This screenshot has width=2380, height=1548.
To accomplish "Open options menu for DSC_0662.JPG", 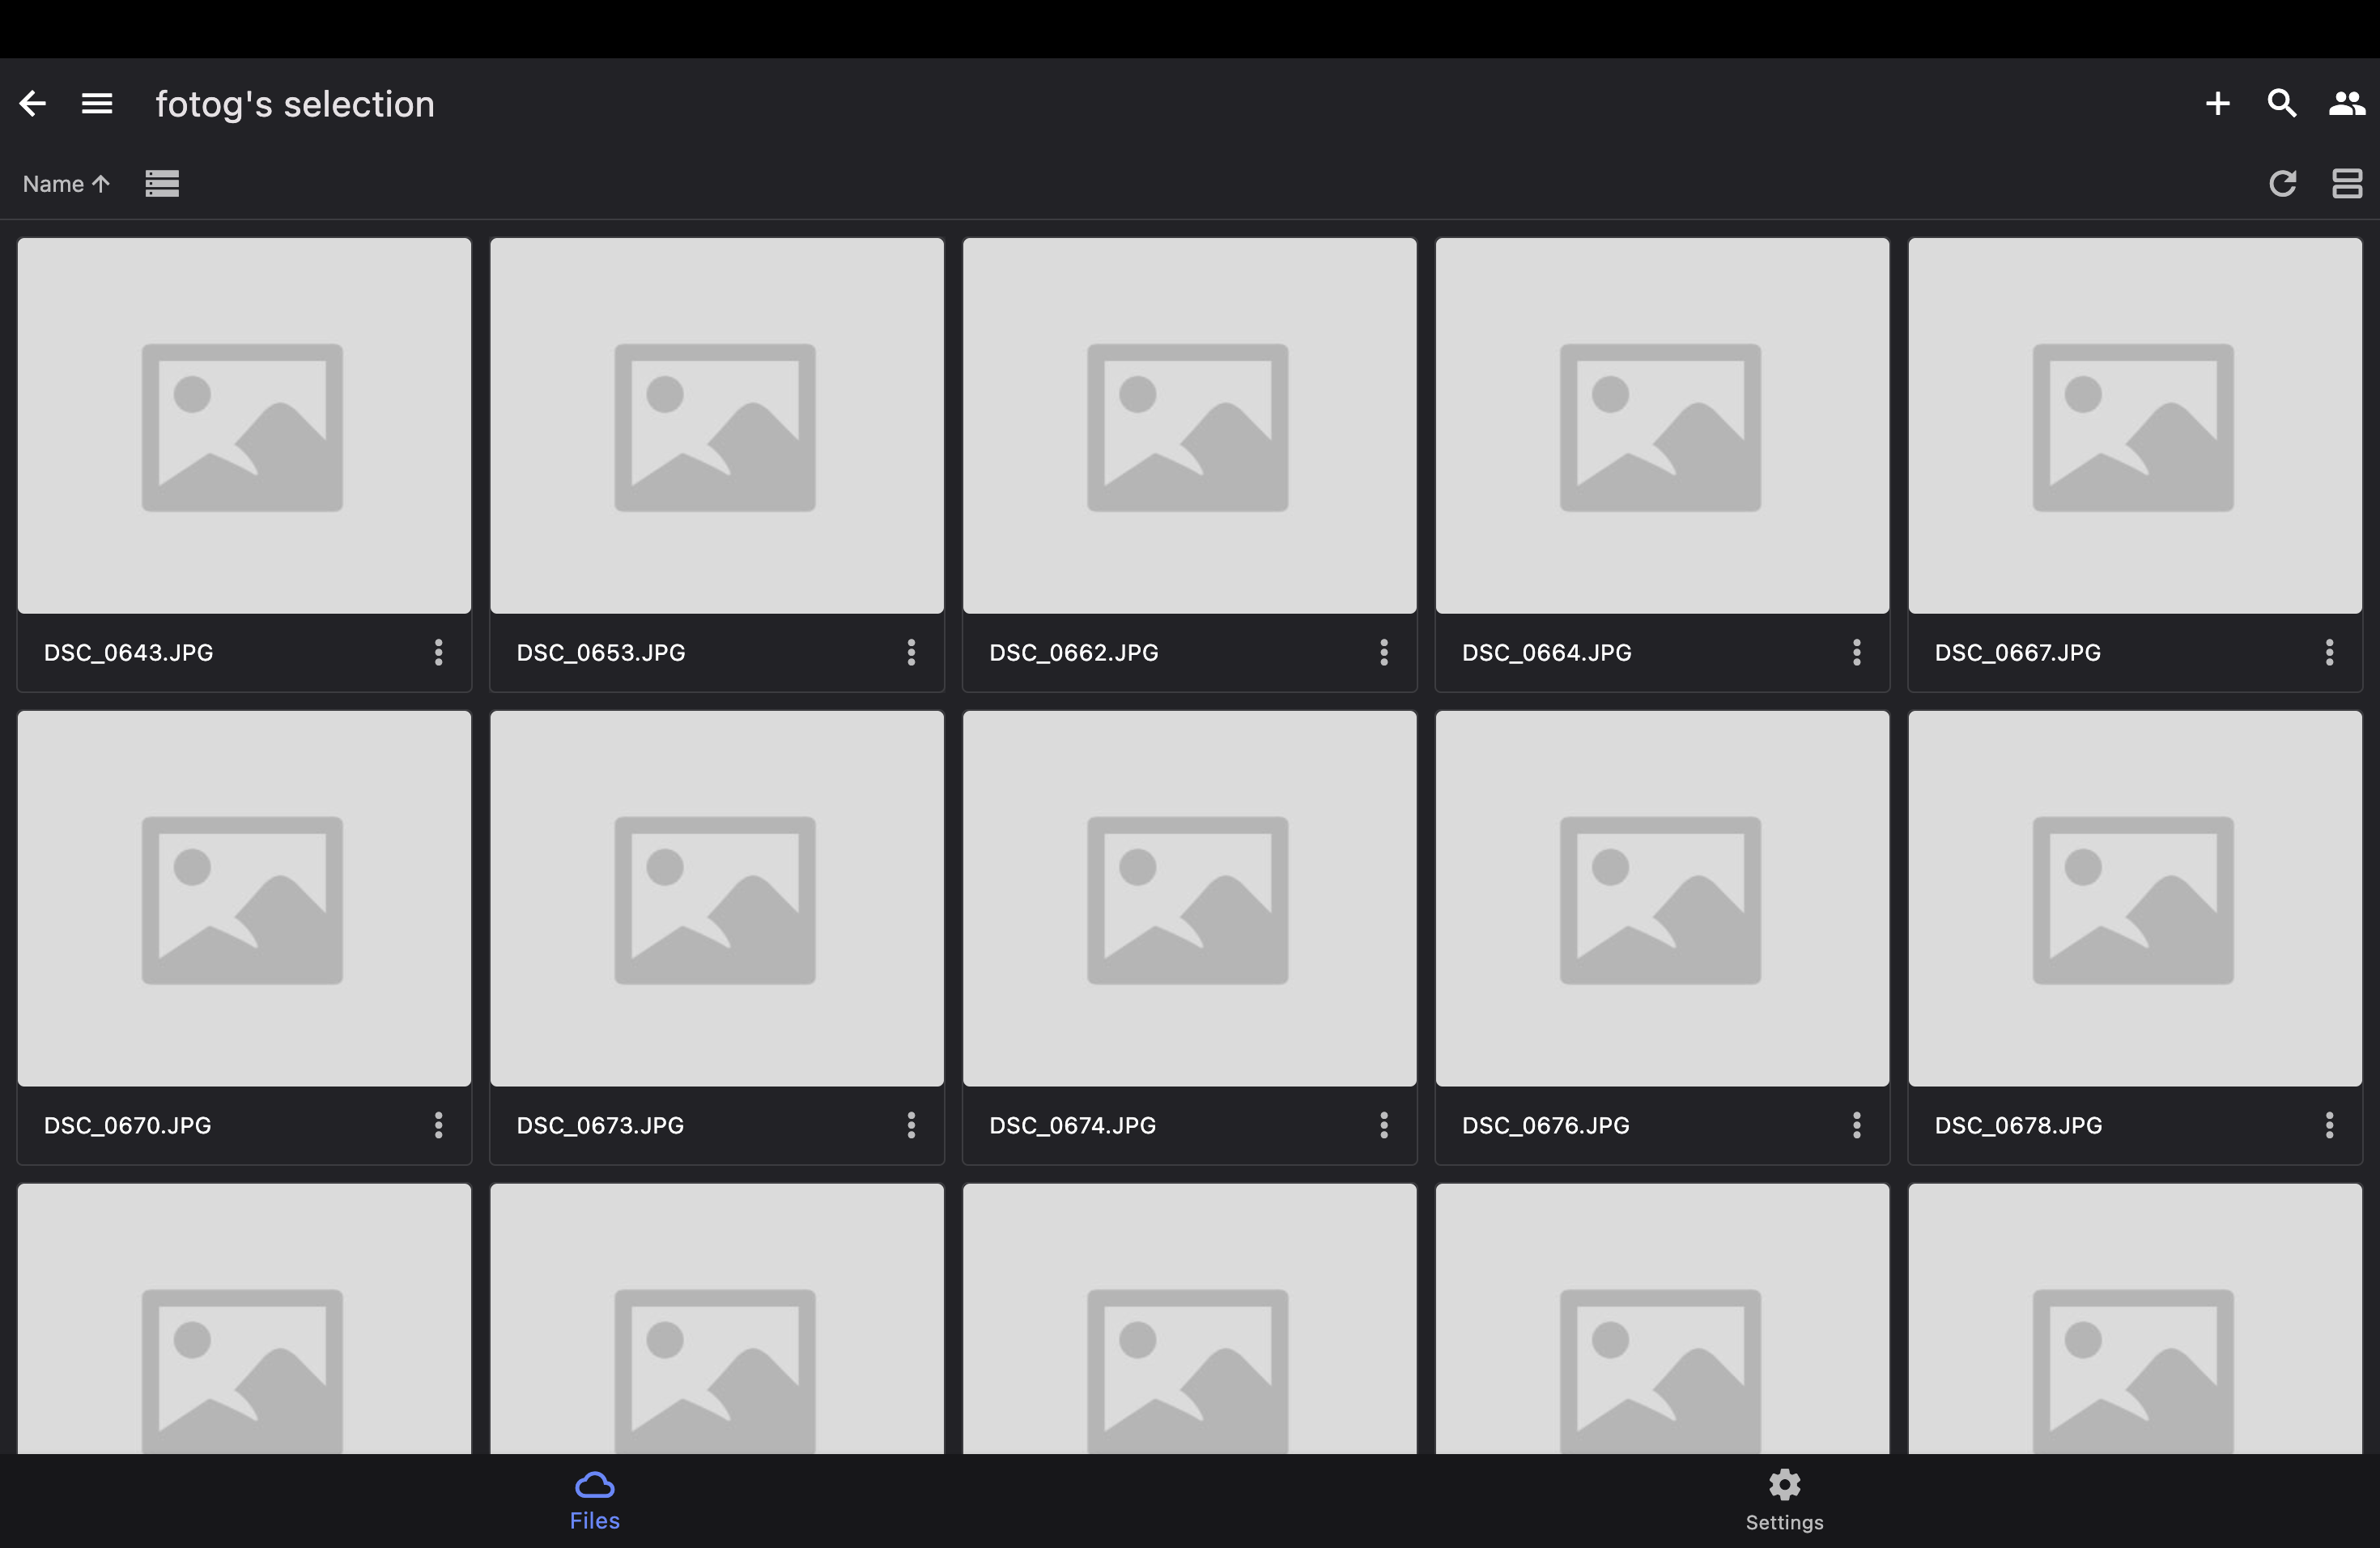I will [x=1384, y=652].
